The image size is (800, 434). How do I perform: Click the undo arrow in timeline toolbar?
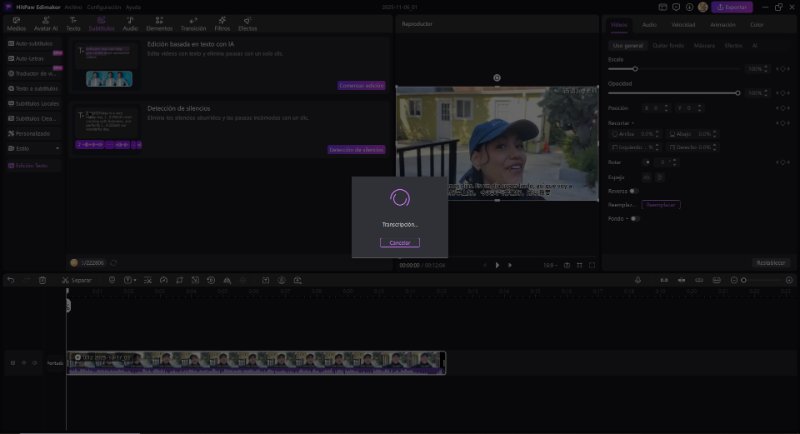(11, 280)
